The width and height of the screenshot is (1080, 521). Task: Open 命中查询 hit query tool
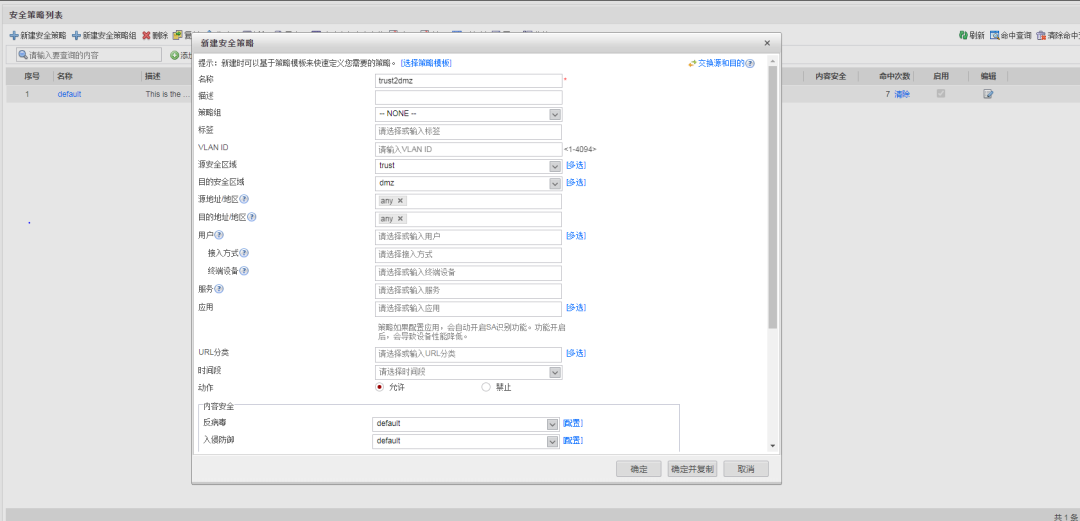[x=995, y=35]
